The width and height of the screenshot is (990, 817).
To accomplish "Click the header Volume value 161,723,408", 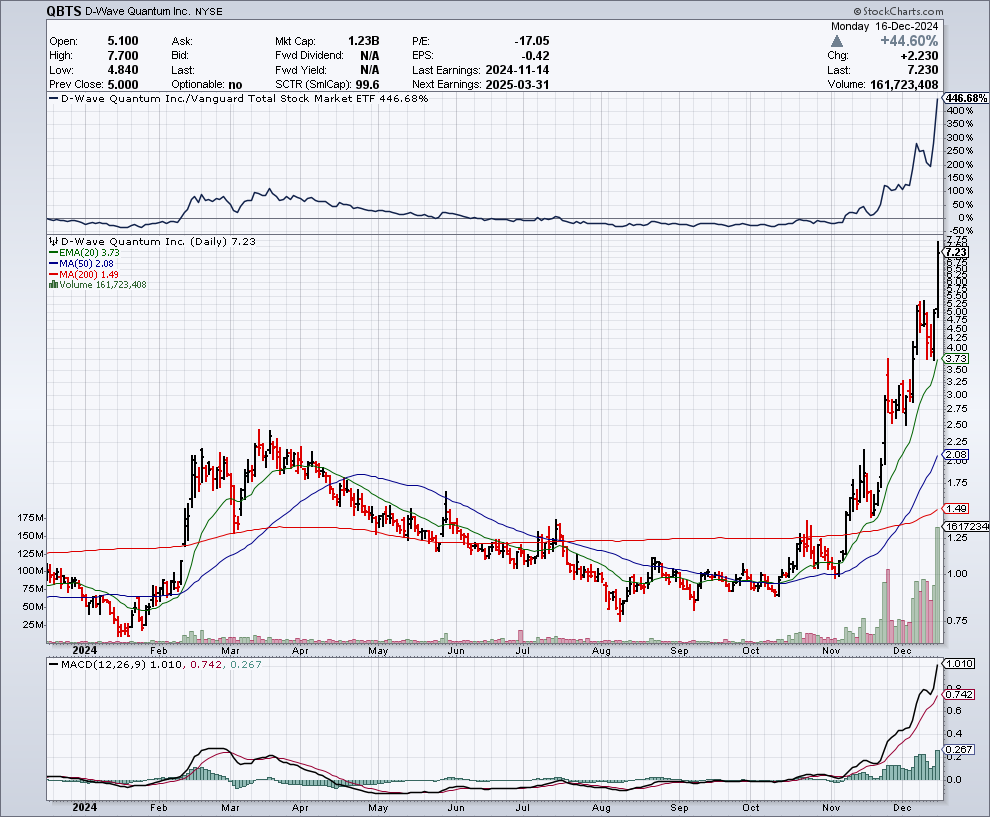I will [904, 85].
